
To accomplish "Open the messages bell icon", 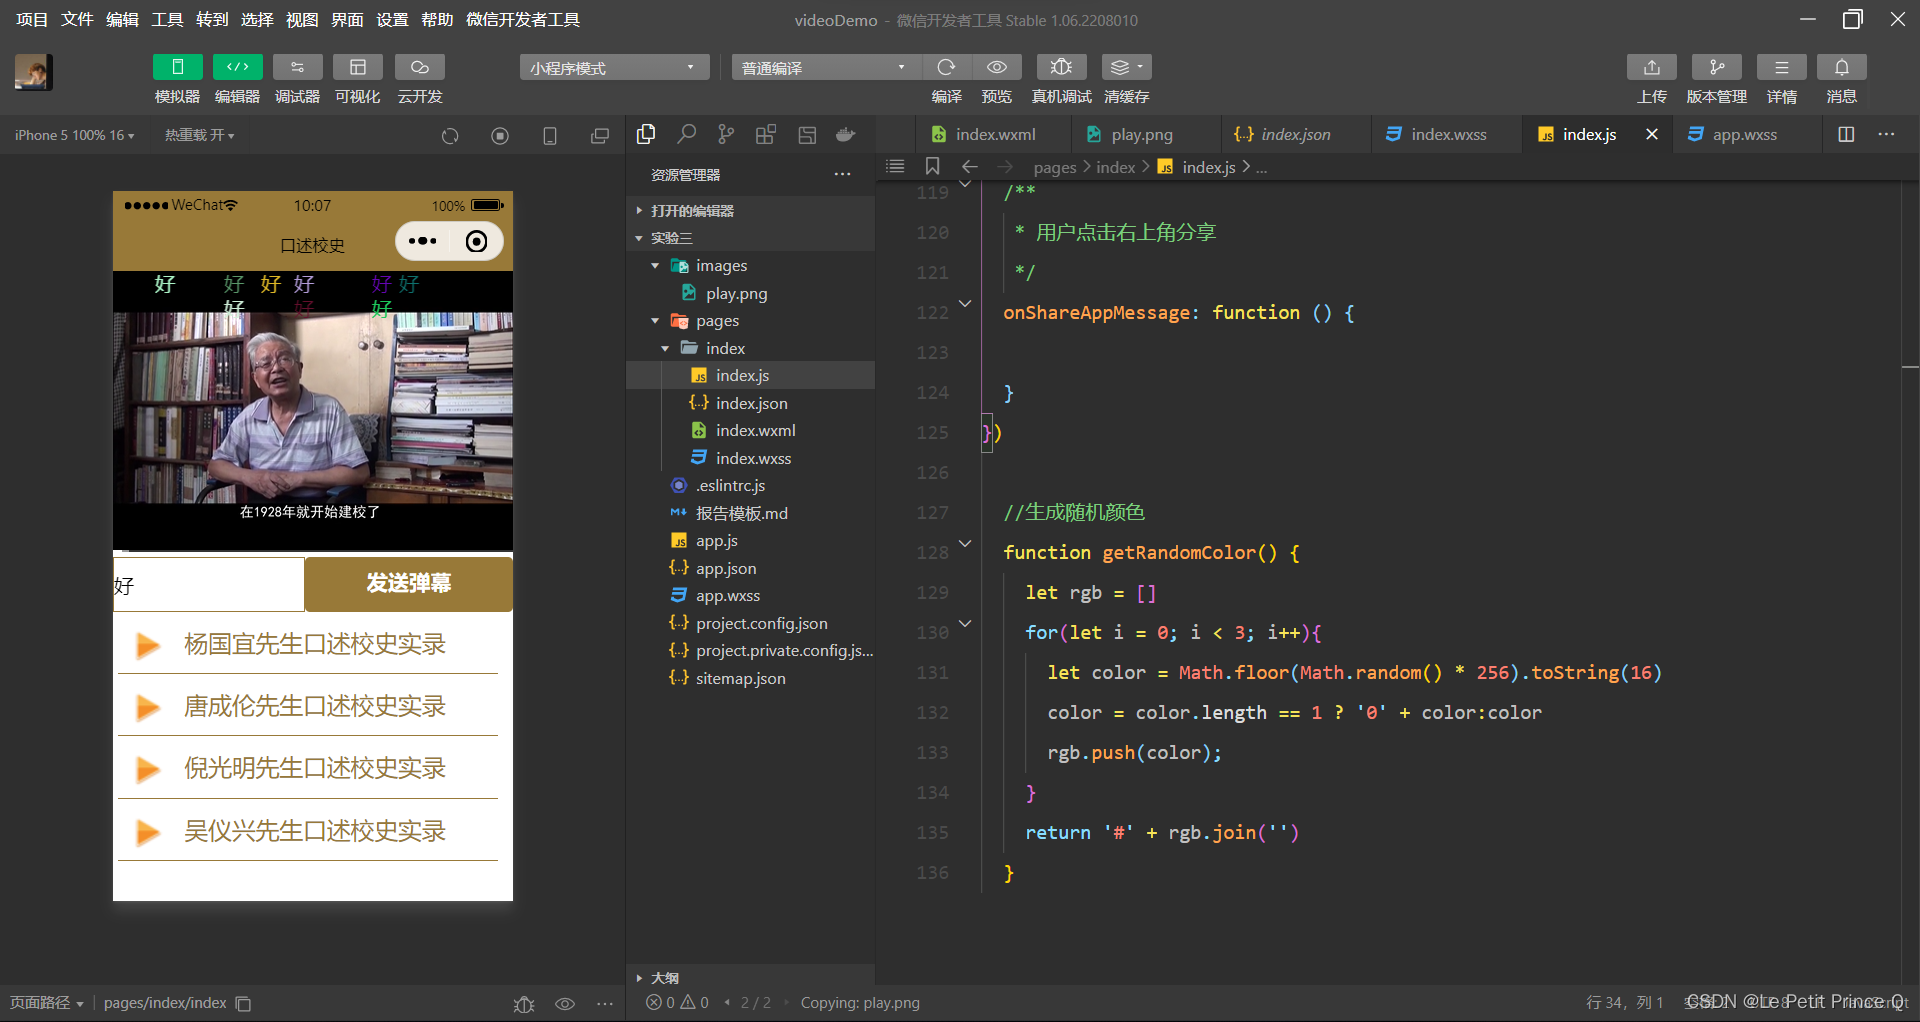I will click(x=1841, y=67).
